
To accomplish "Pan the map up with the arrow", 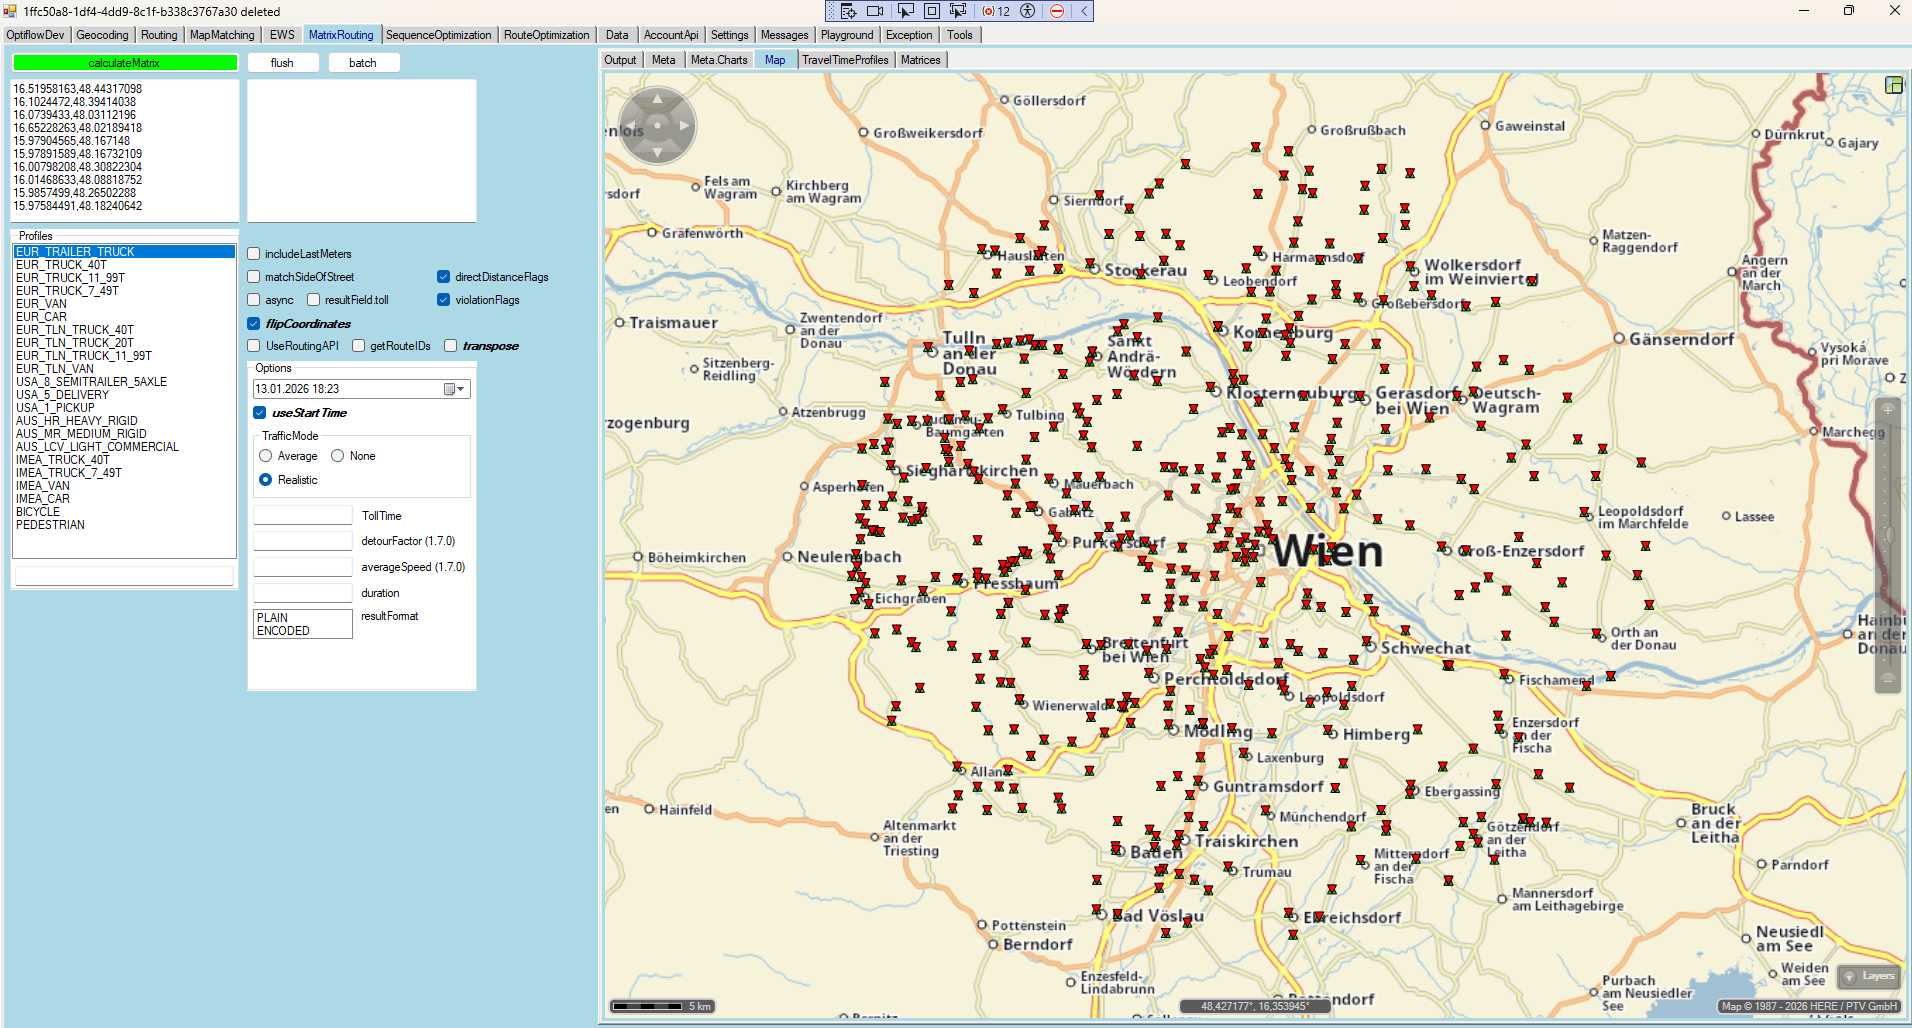I will pyautogui.click(x=657, y=99).
